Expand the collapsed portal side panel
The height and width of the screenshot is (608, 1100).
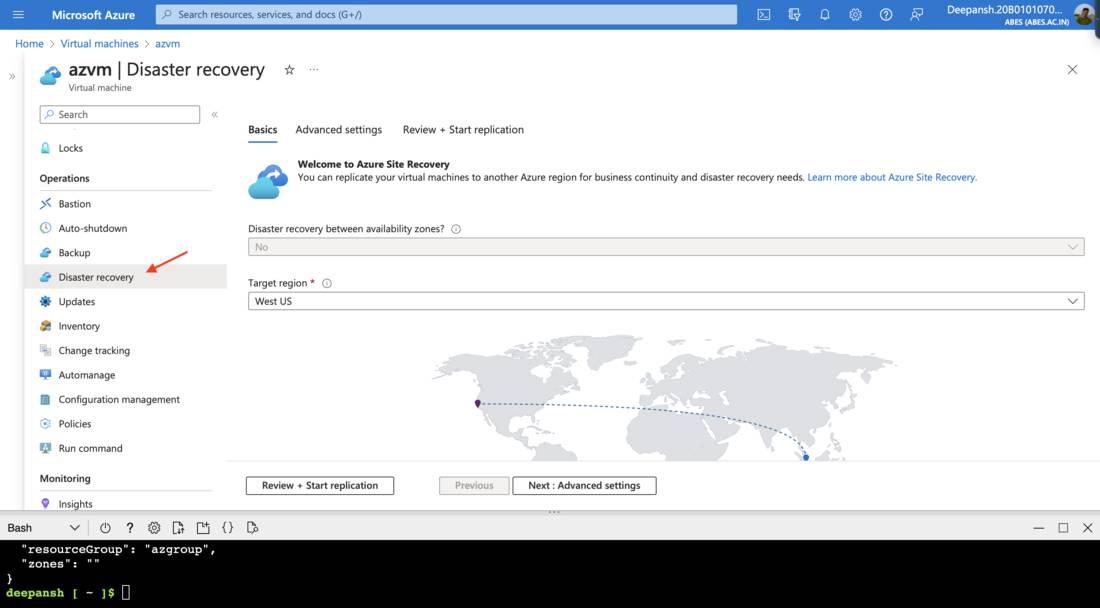click(x=12, y=76)
